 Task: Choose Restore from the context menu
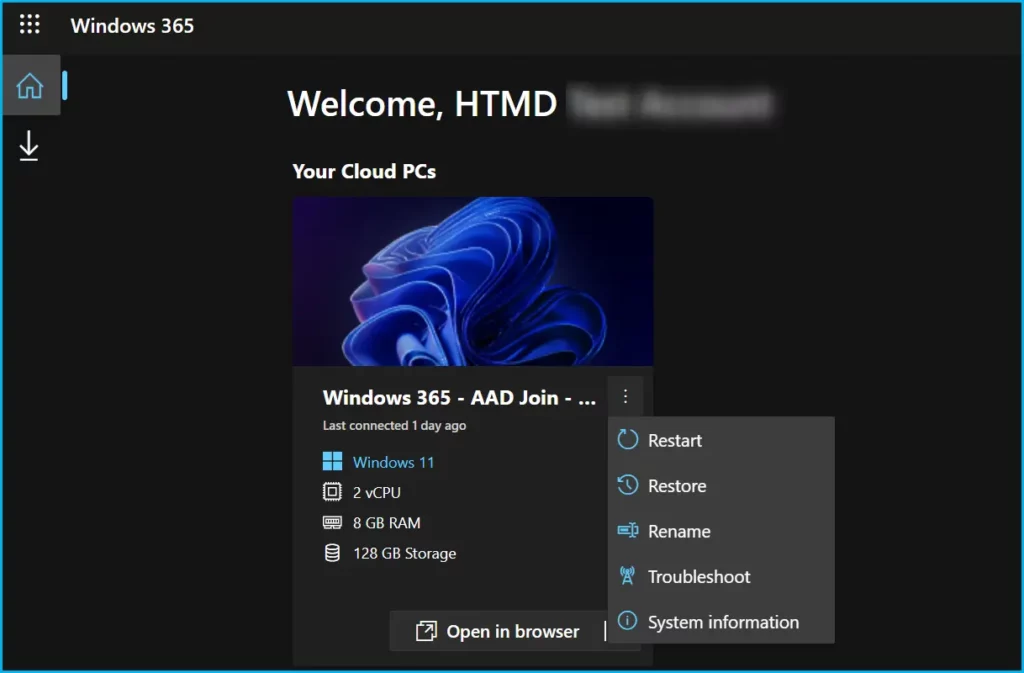[x=677, y=486]
